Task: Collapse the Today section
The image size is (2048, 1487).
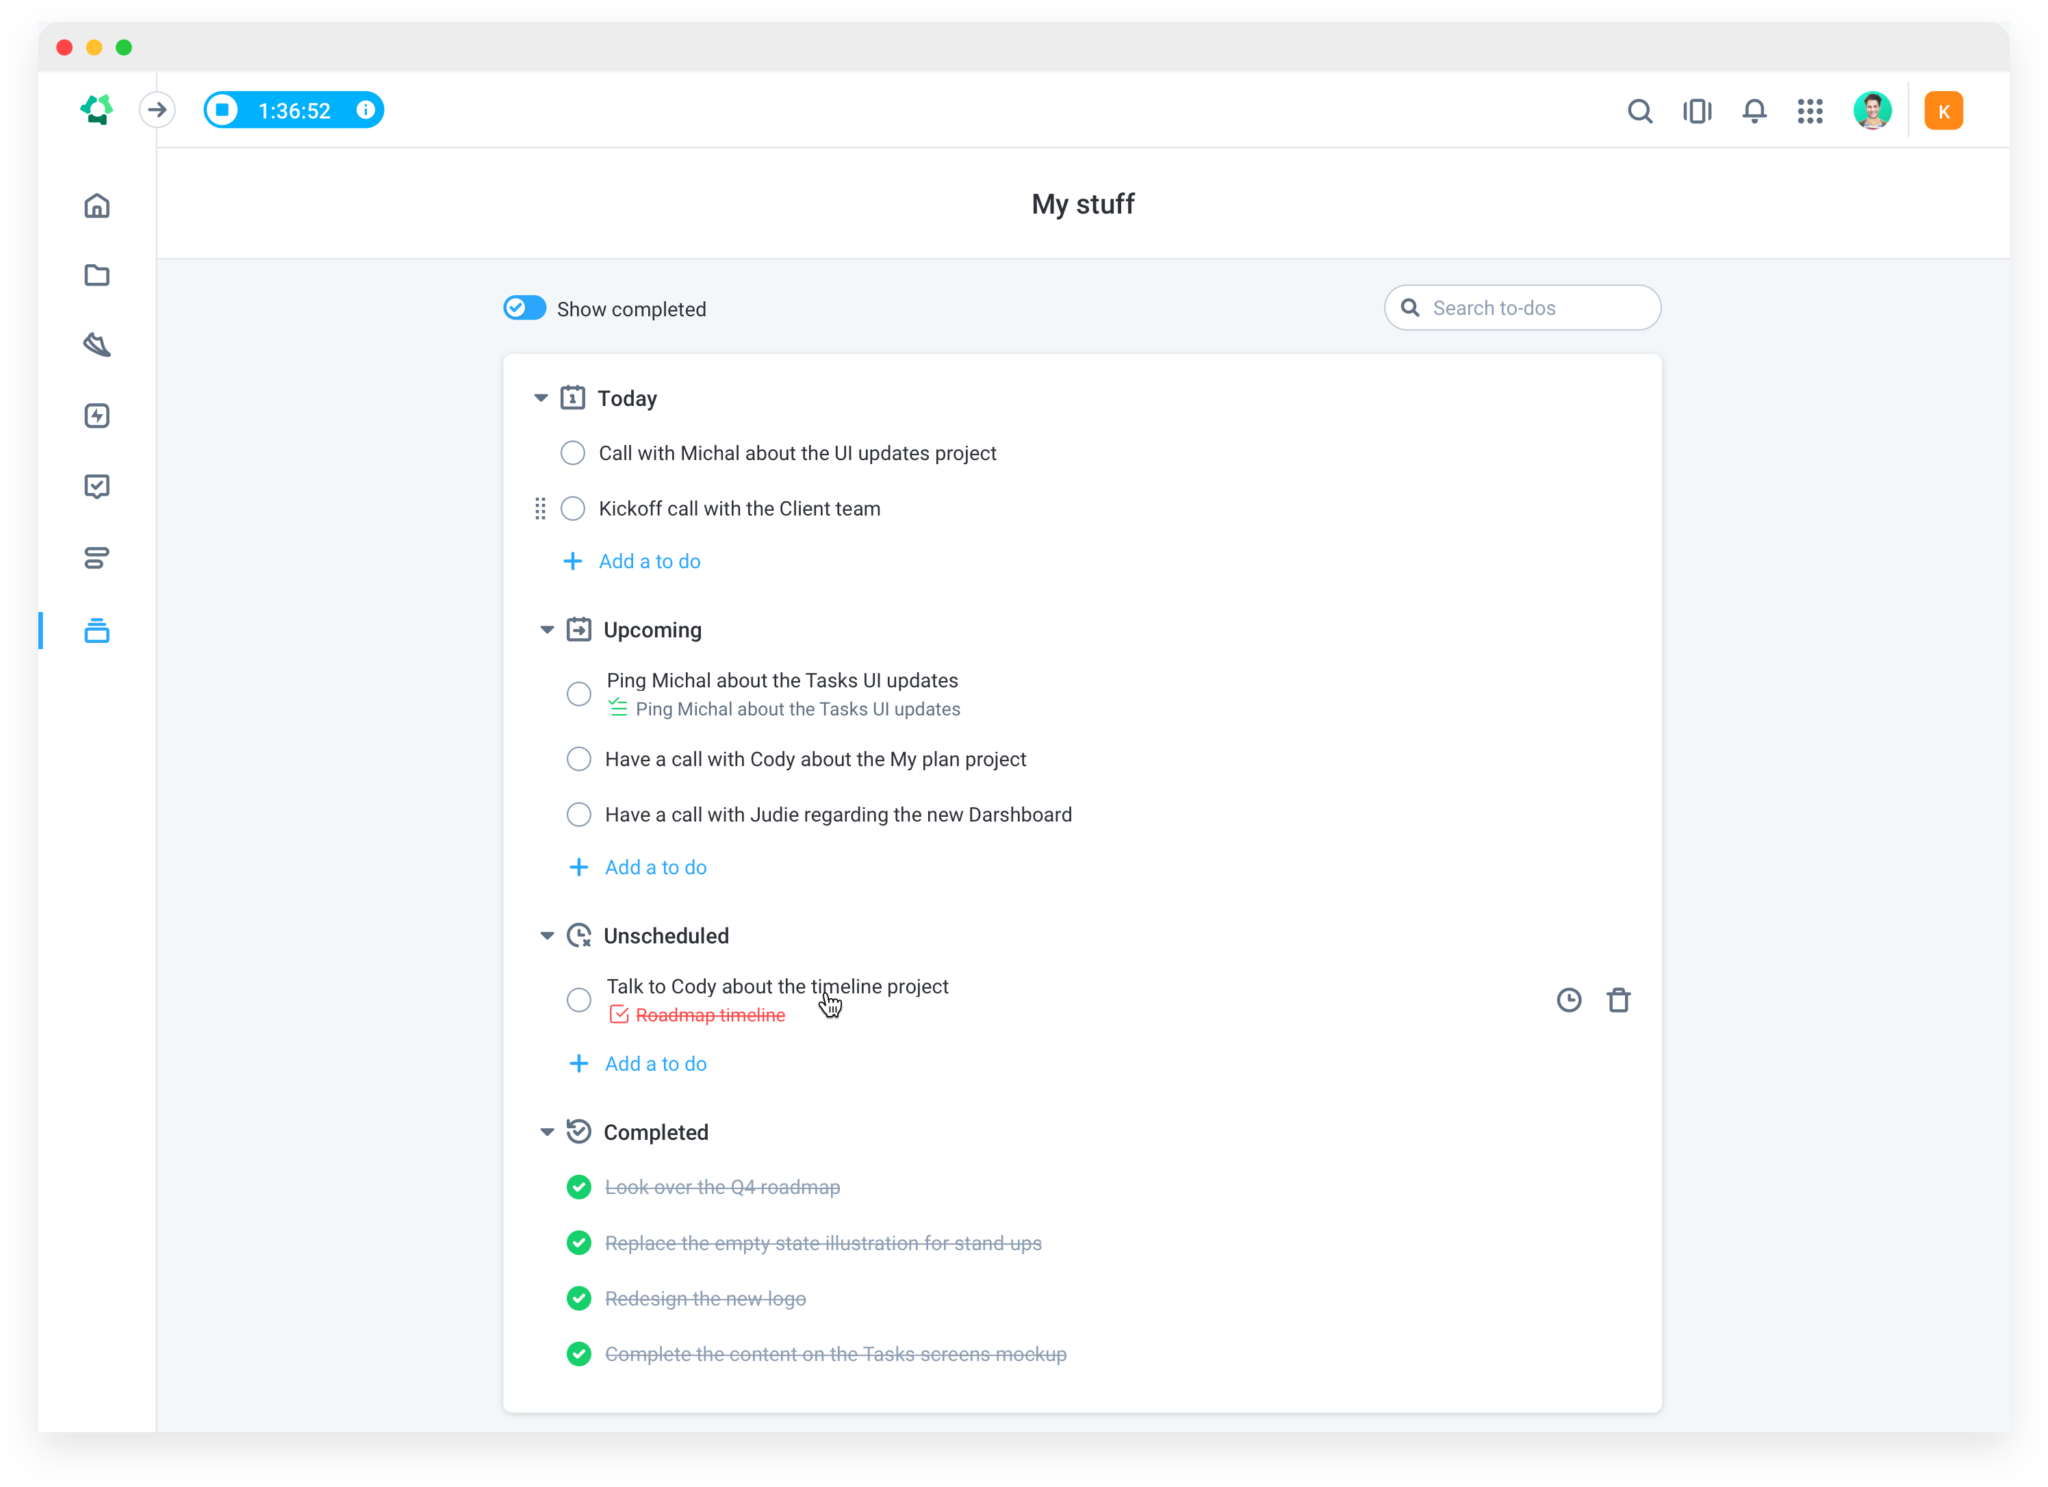Action: (x=541, y=398)
